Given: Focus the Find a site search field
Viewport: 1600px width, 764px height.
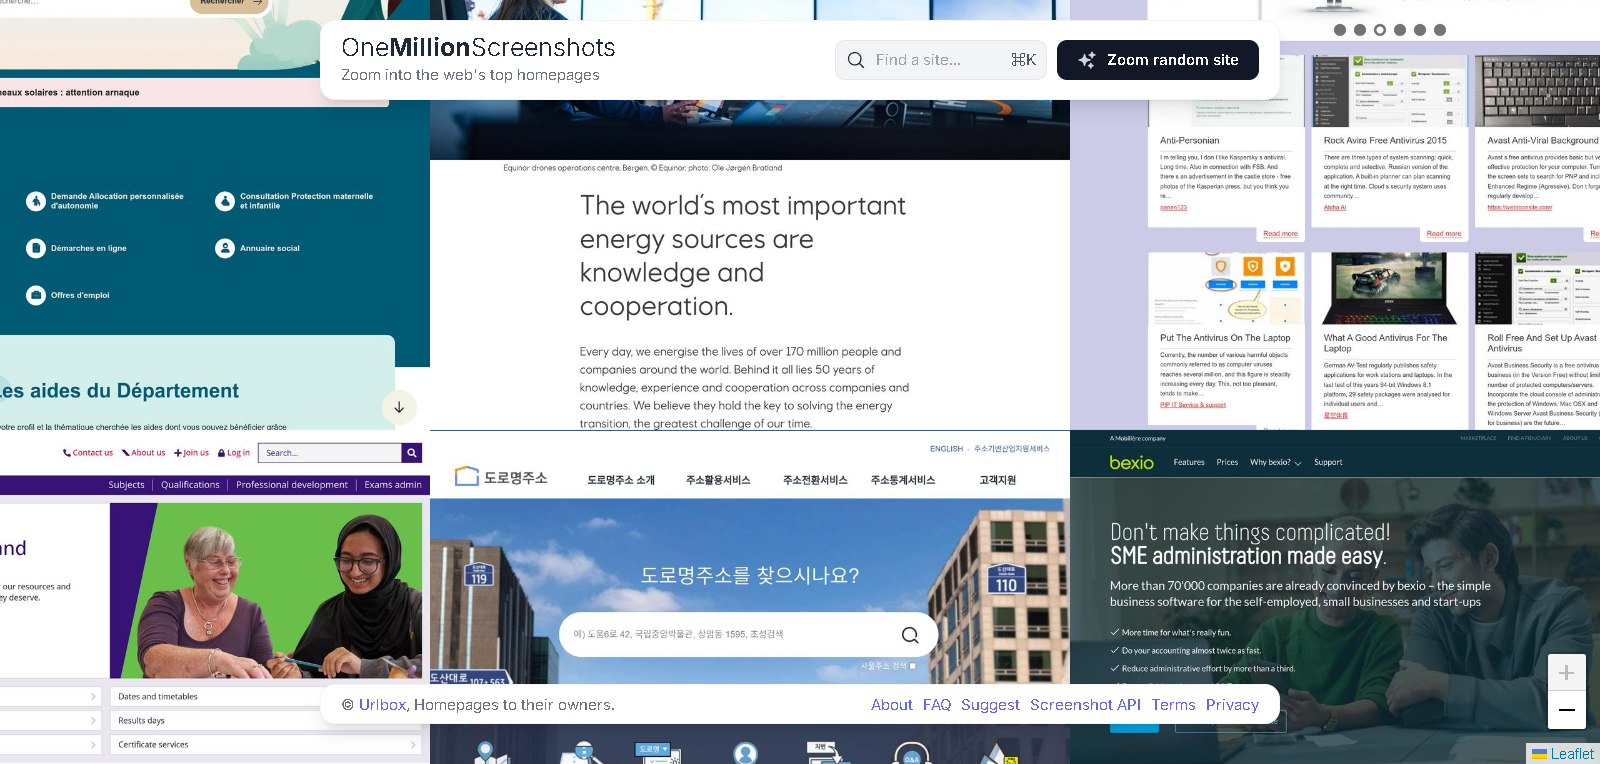Looking at the screenshot, I should coord(941,60).
